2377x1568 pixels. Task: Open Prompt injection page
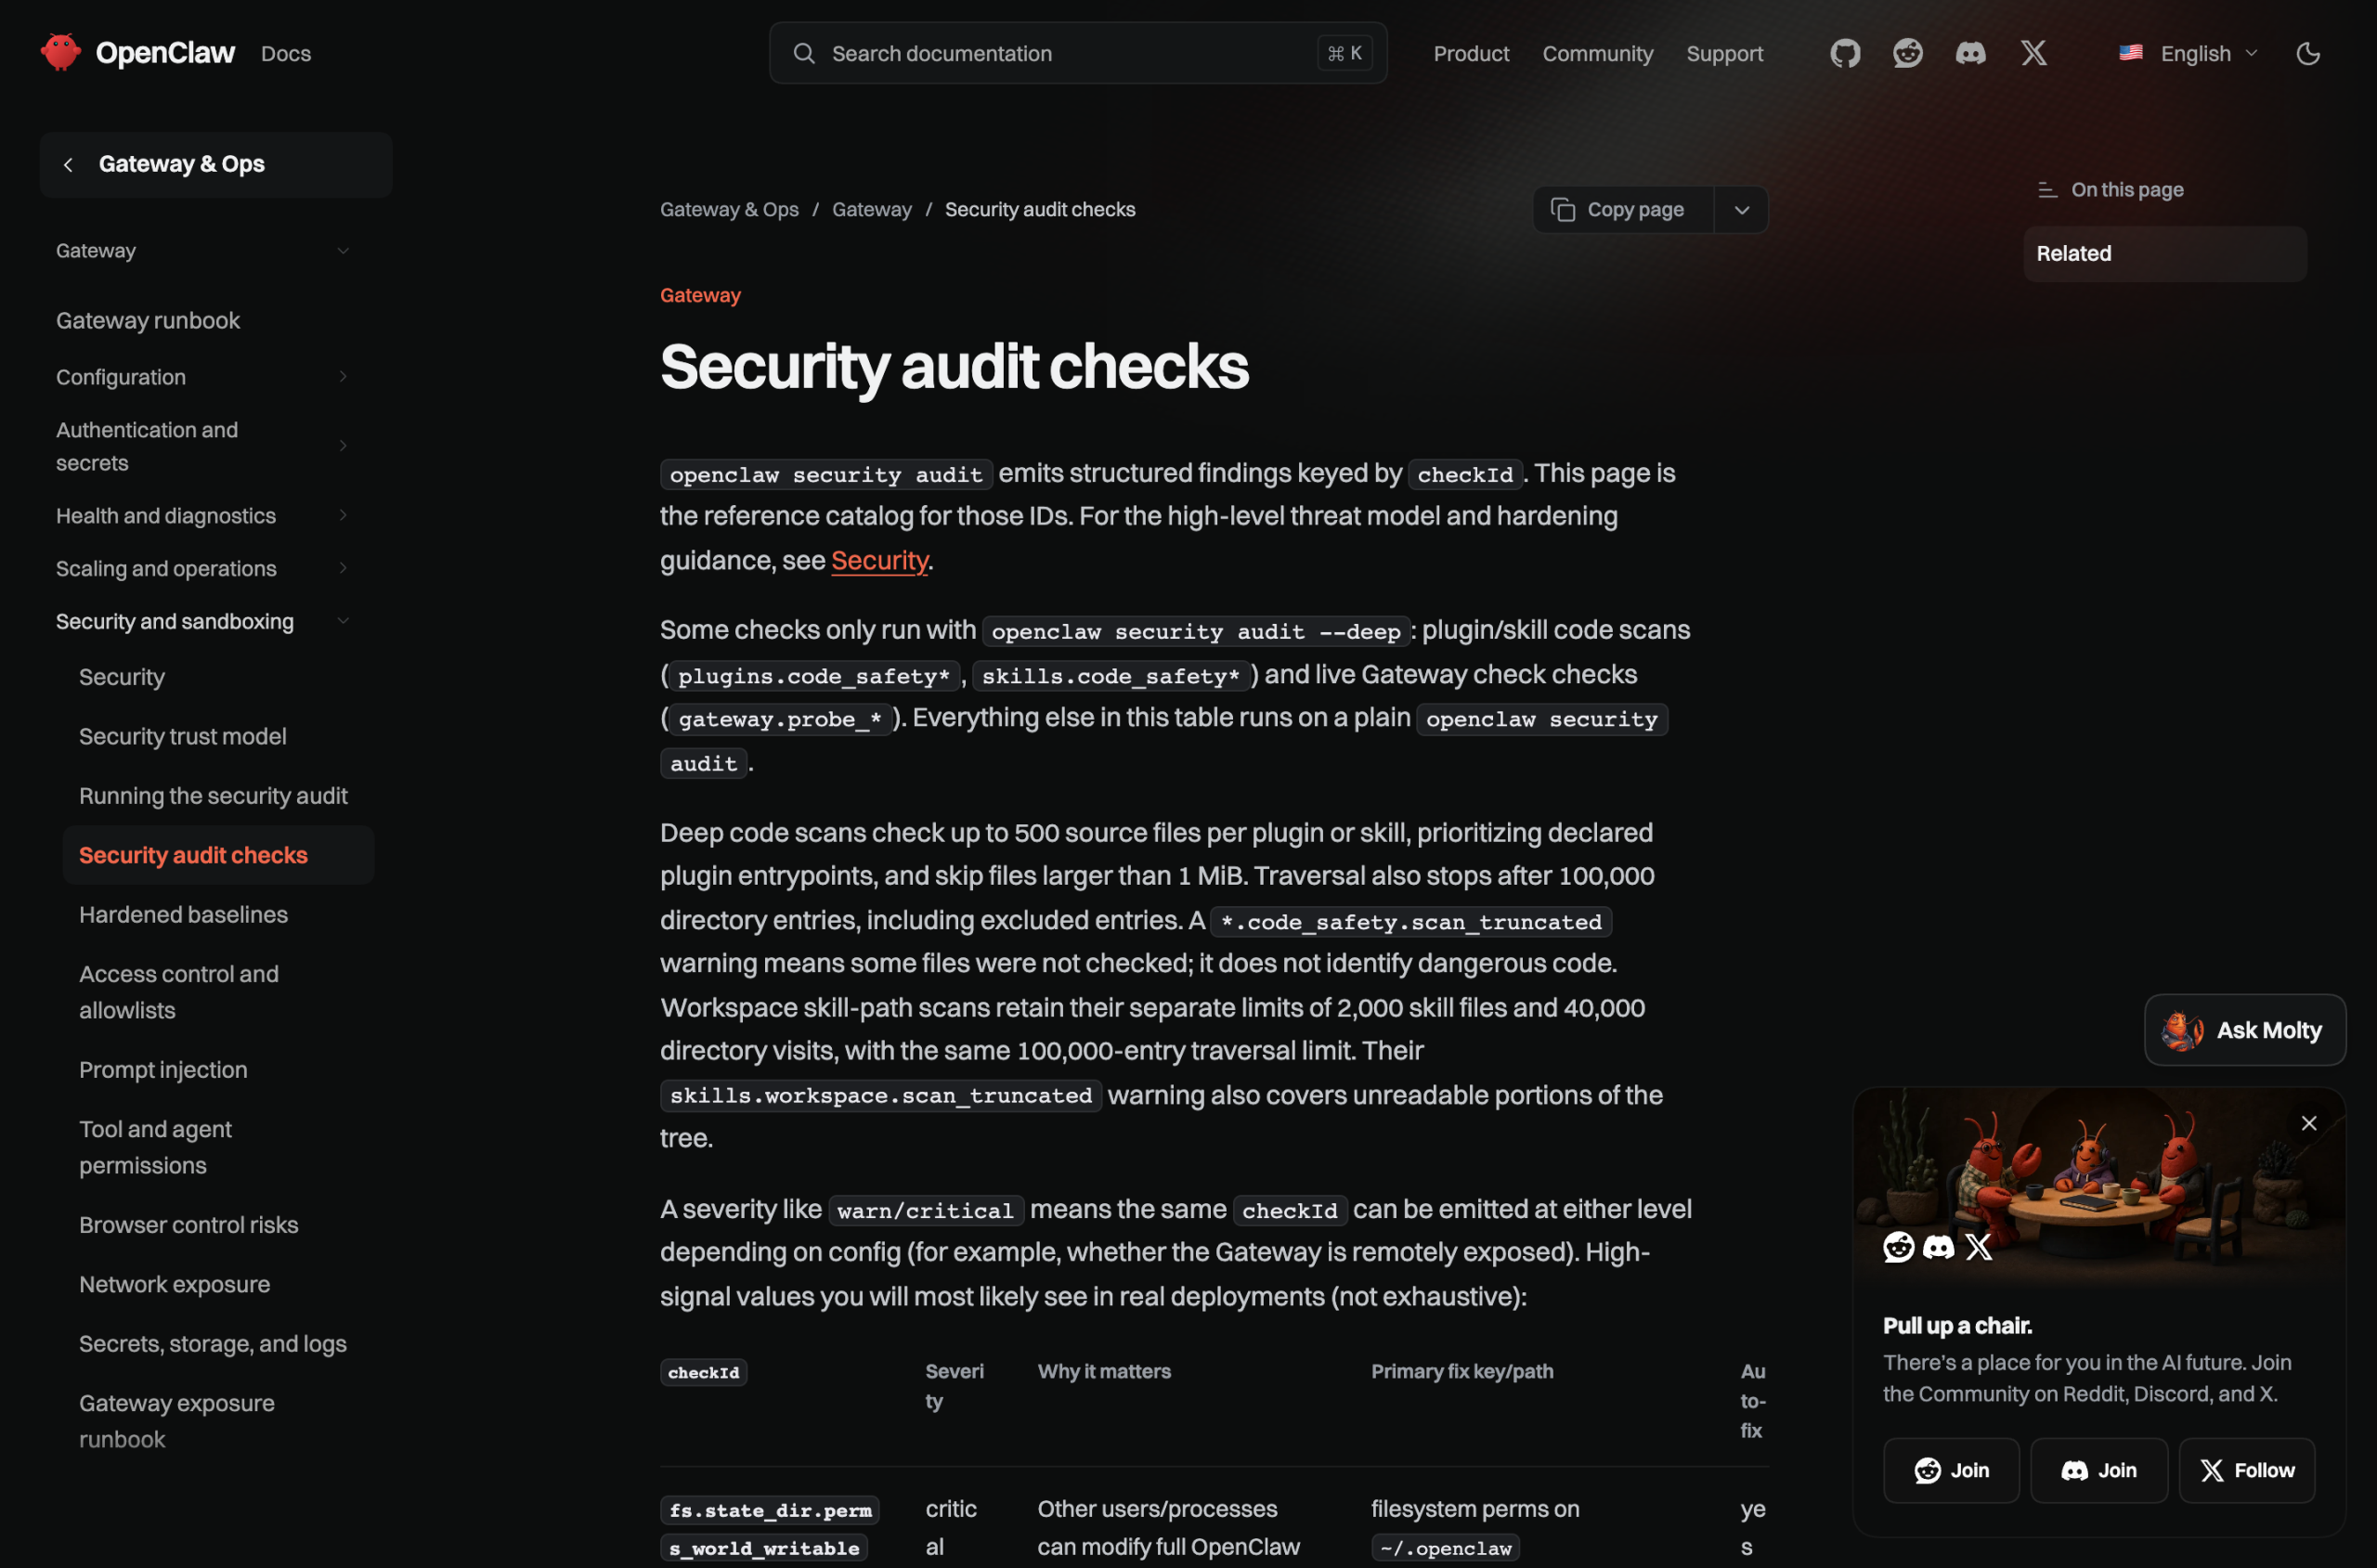[x=163, y=1069]
